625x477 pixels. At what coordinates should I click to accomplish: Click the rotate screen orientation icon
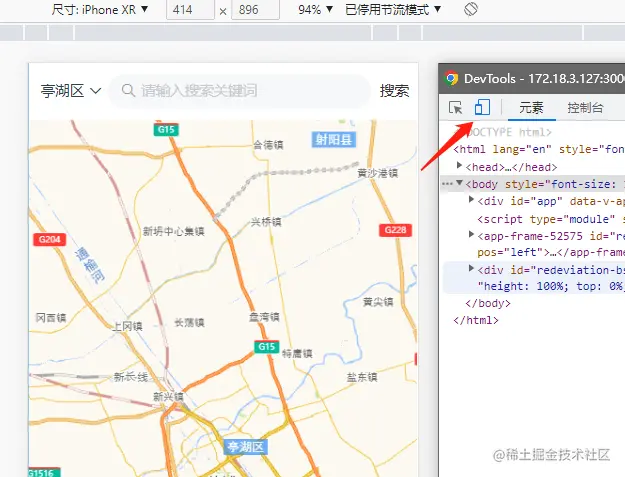471,9
